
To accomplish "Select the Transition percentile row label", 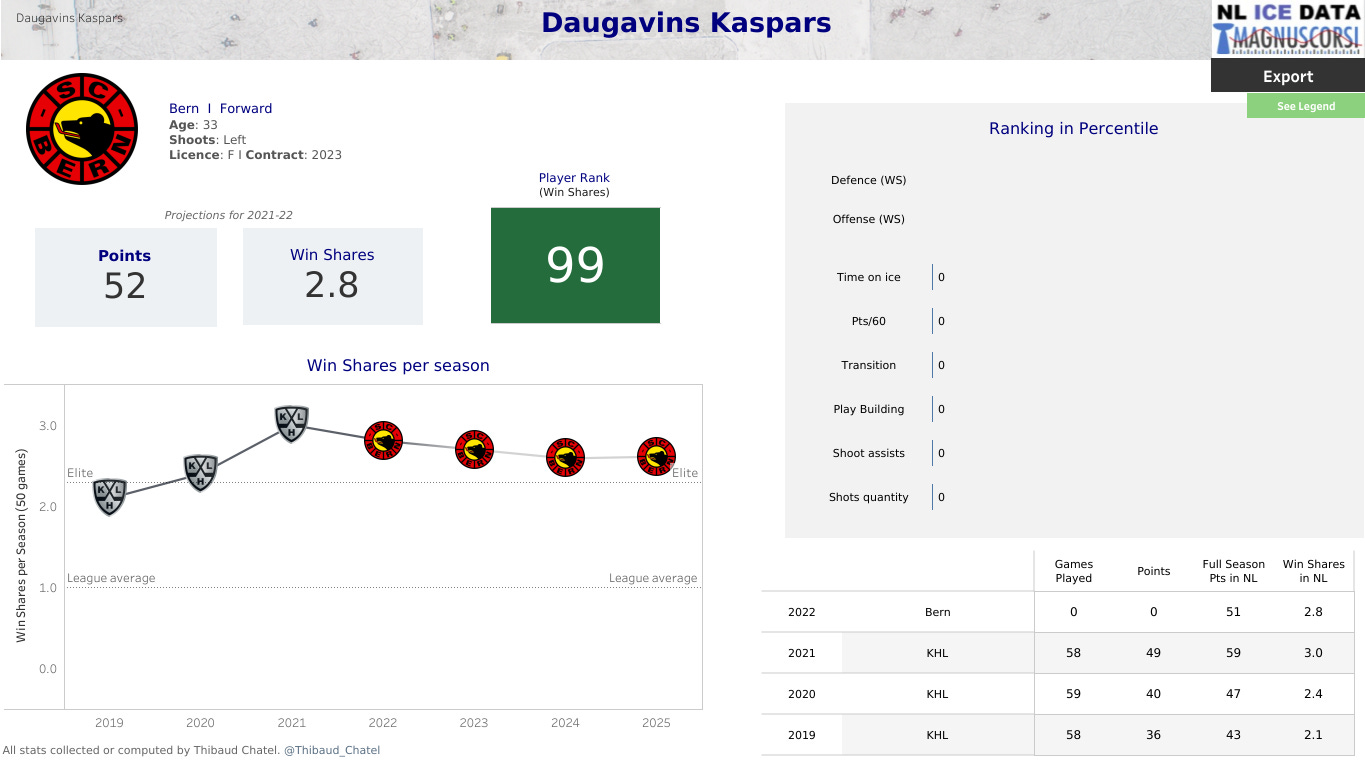I will point(868,365).
